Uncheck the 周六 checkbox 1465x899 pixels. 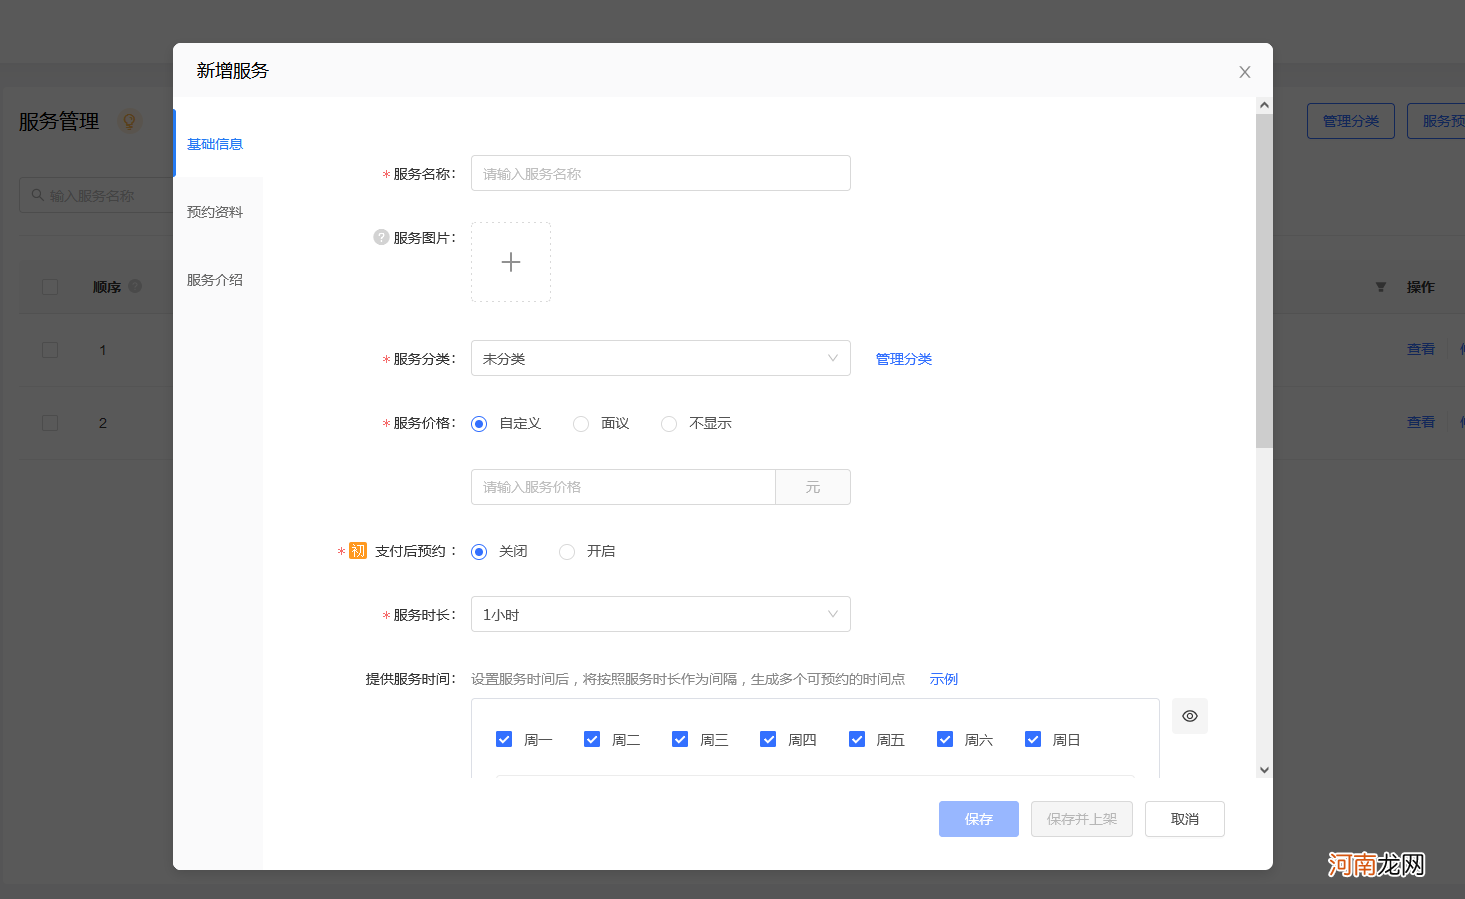(x=945, y=739)
